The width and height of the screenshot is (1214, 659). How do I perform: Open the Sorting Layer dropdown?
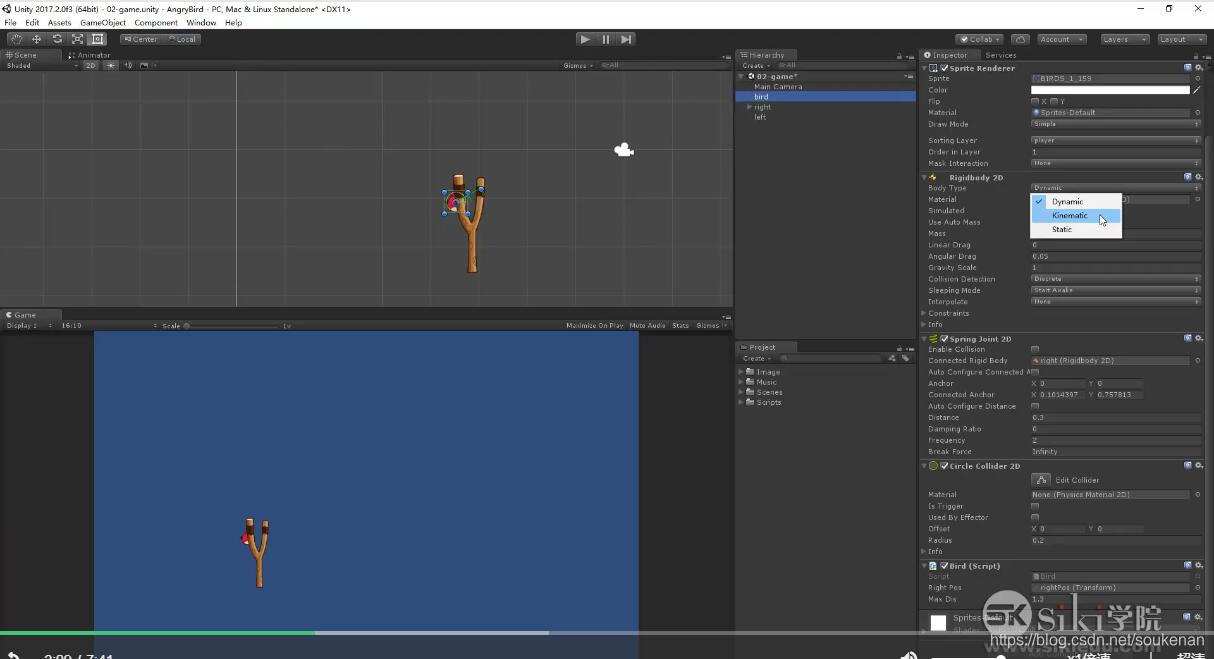(x=1116, y=140)
